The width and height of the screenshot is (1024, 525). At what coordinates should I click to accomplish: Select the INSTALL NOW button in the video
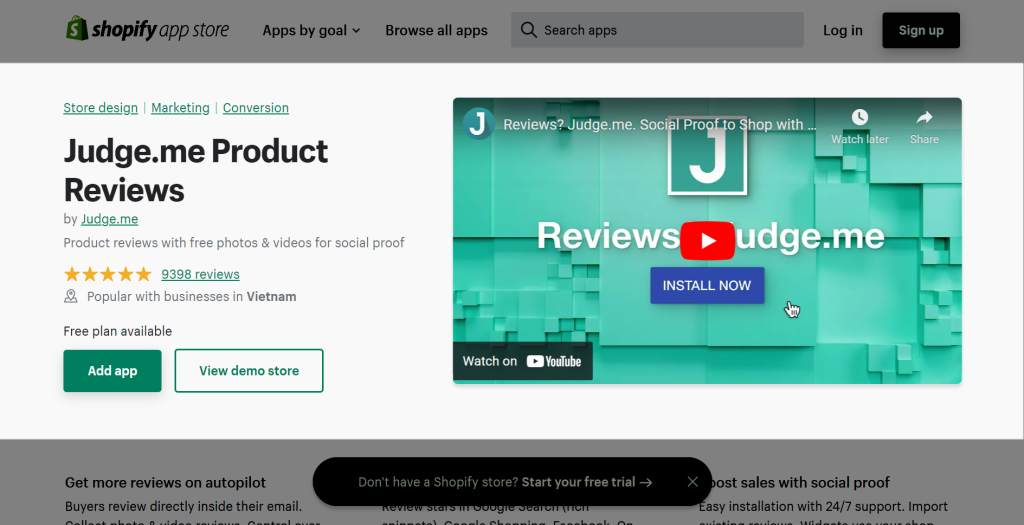tap(707, 285)
